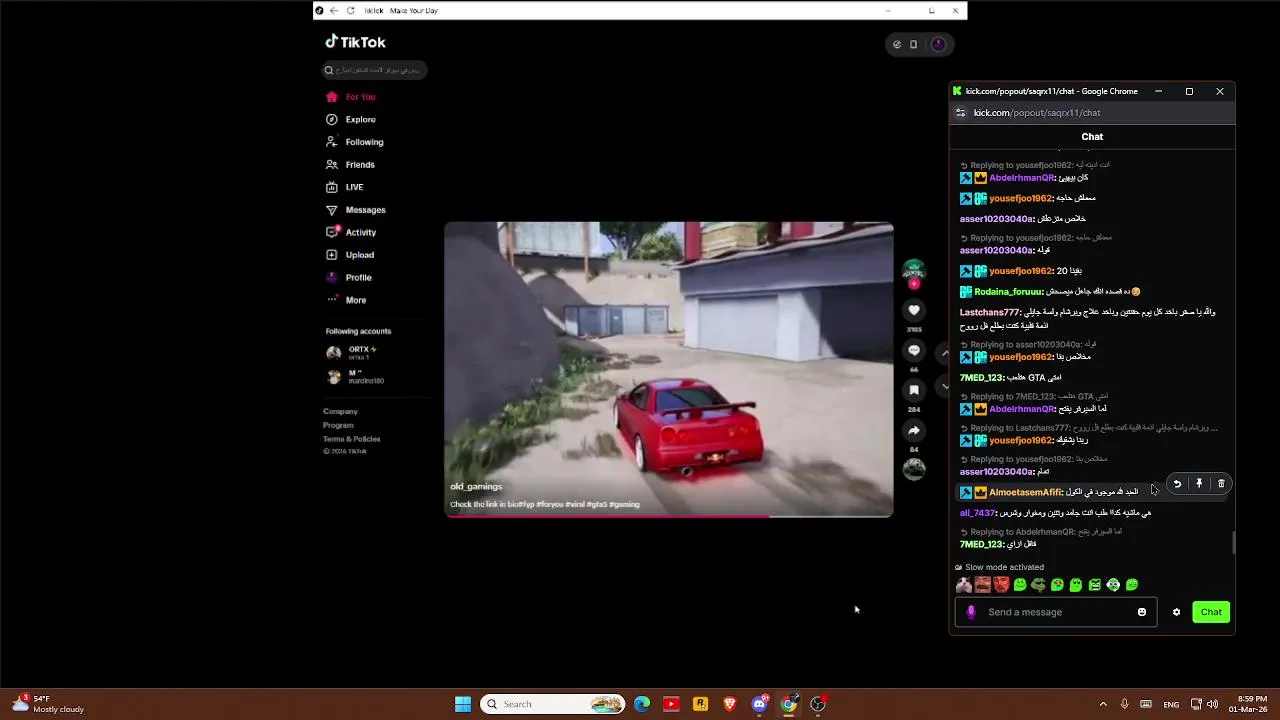Save the video with the bookmark icon
The width and height of the screenshot is (1280, 720).
[x=914, y=390]
